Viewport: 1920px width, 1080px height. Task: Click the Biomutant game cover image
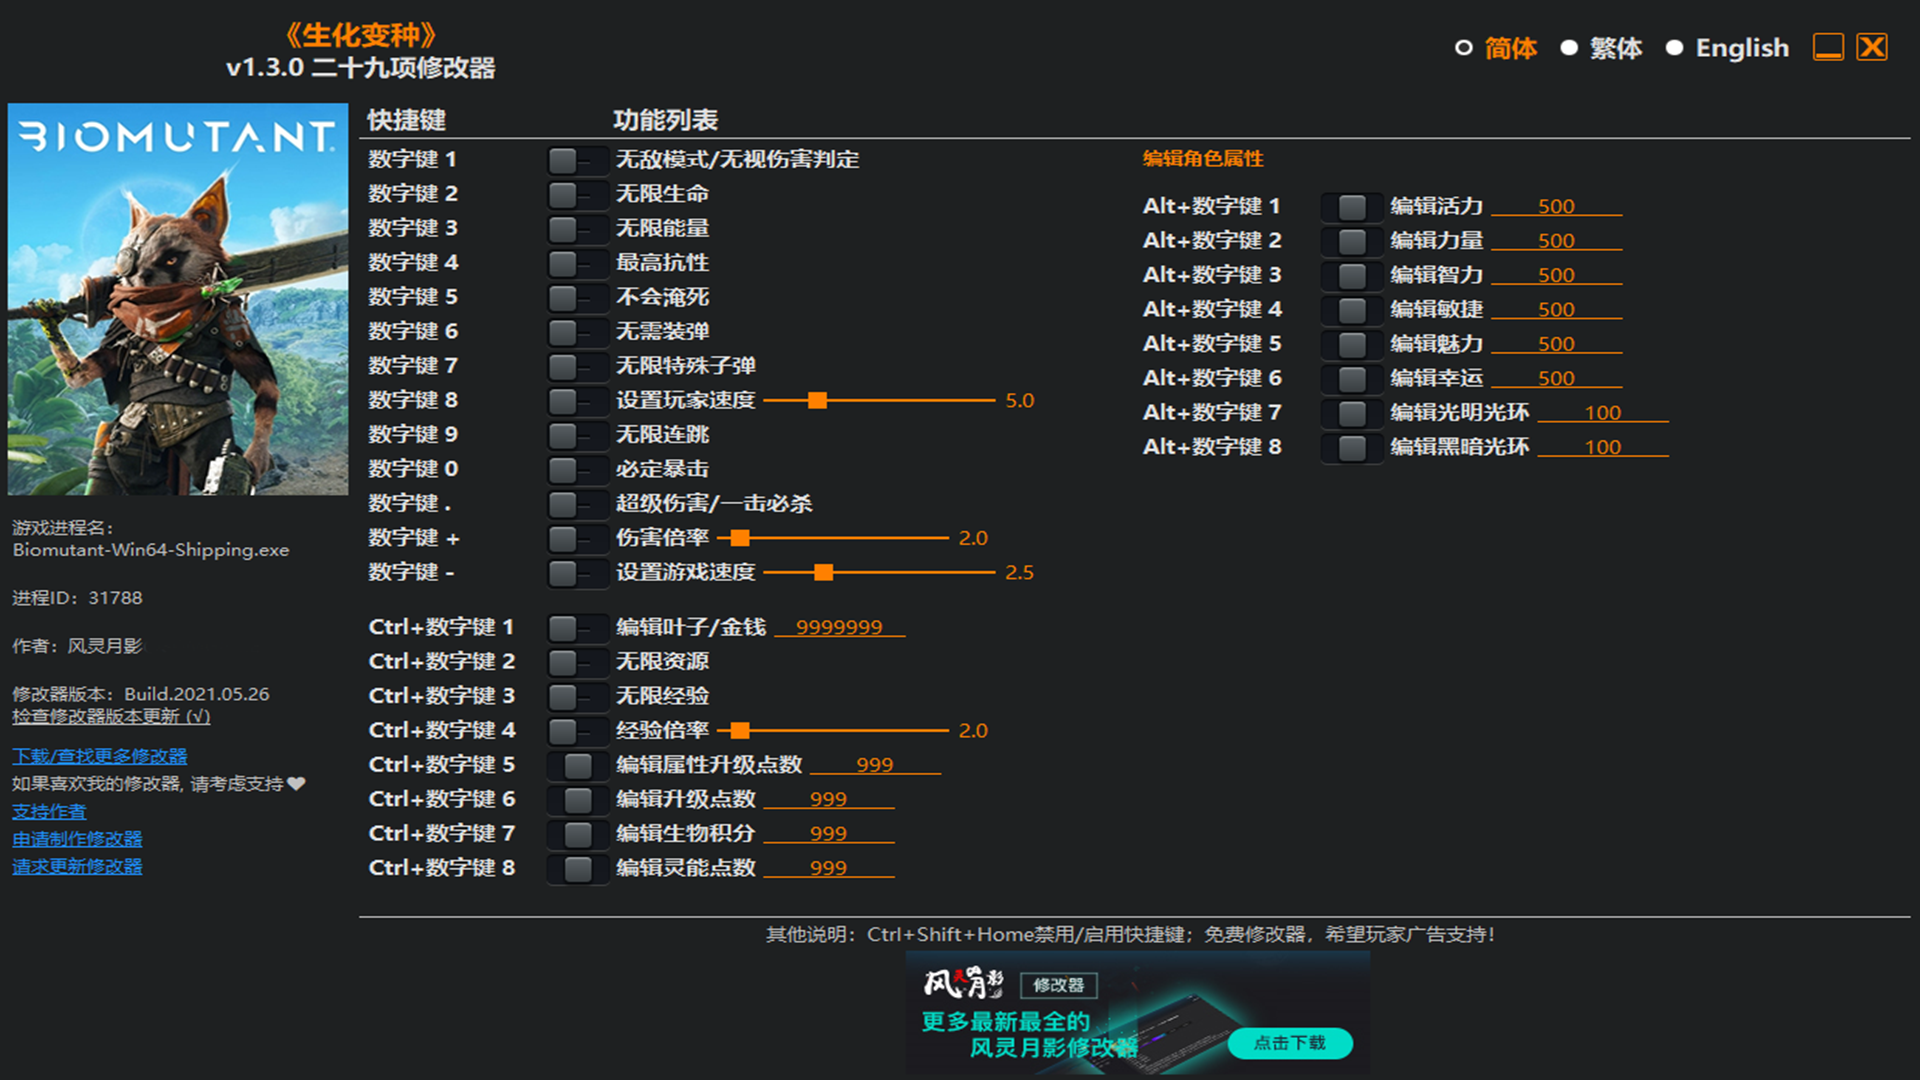(x=178, y=299)
